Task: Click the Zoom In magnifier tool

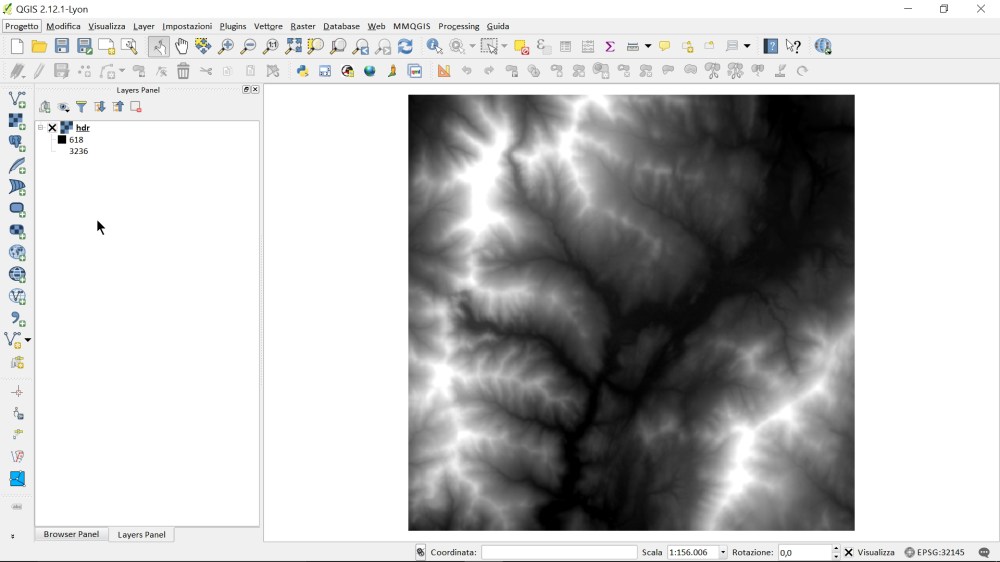Action: pos(226,46)
